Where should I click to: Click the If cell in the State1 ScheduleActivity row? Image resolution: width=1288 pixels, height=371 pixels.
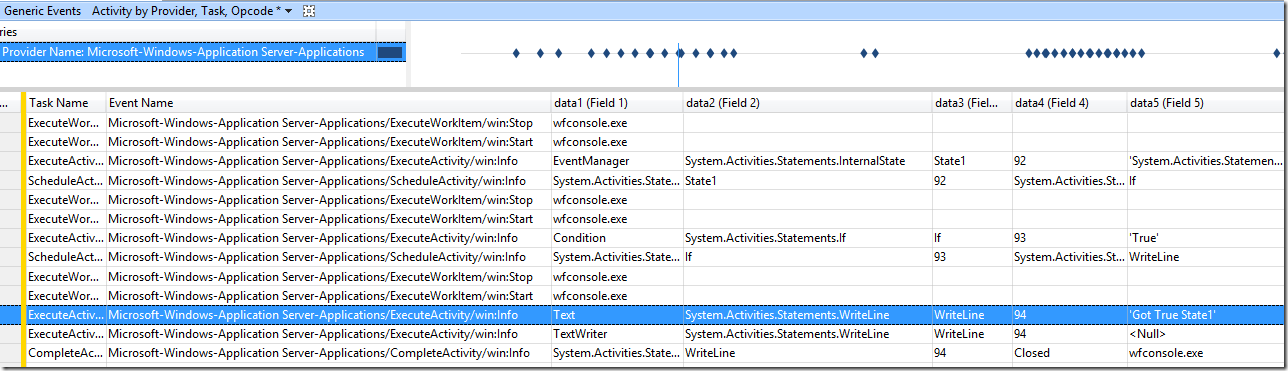[x=1207, y=180]
